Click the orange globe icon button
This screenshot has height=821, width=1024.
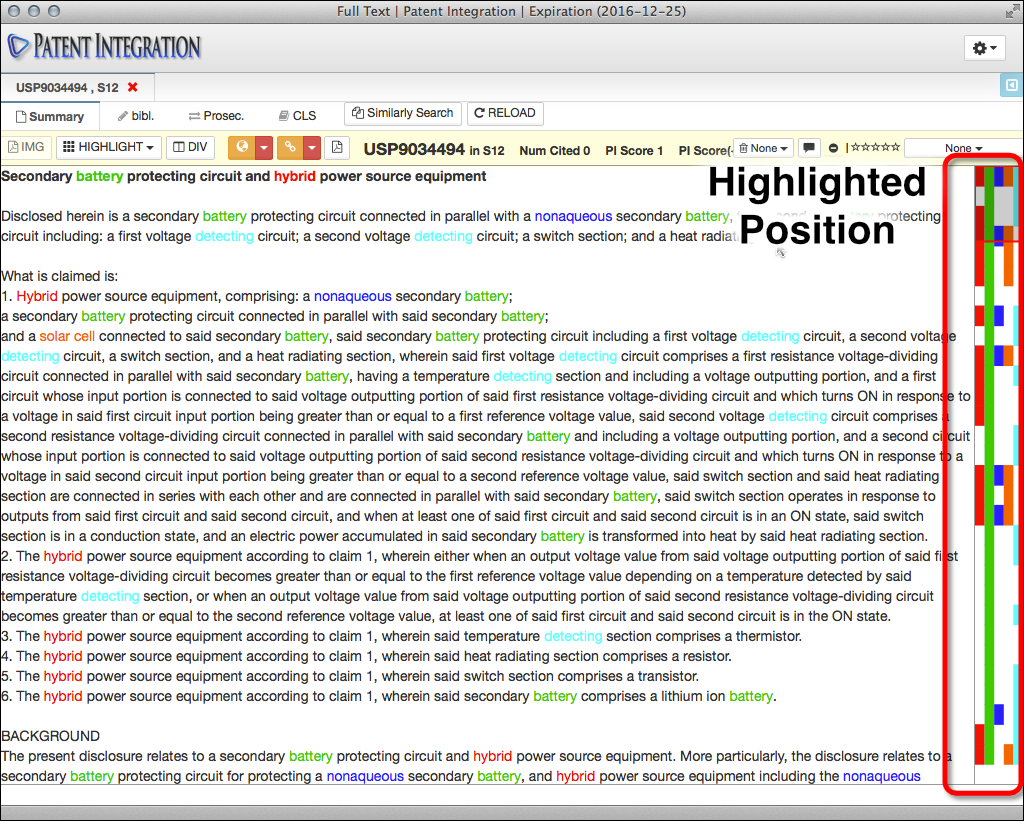pos(242,147)
